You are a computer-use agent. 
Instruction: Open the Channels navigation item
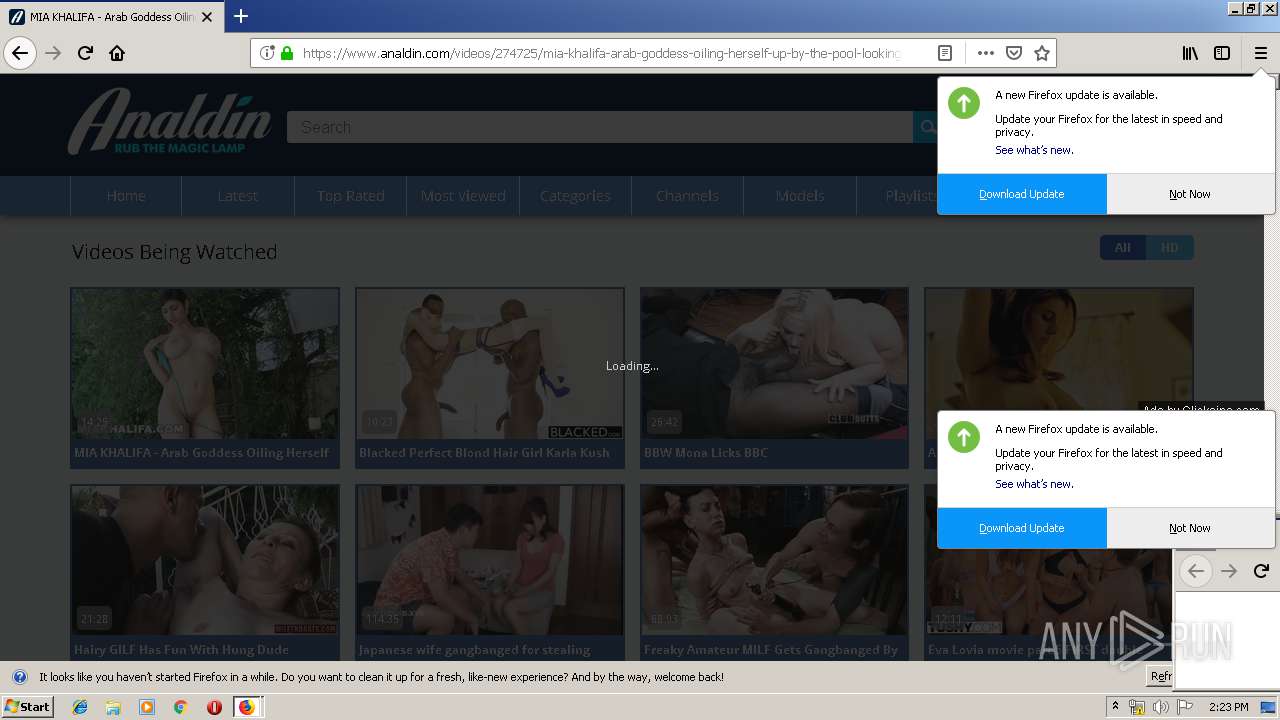pos(688,196)
